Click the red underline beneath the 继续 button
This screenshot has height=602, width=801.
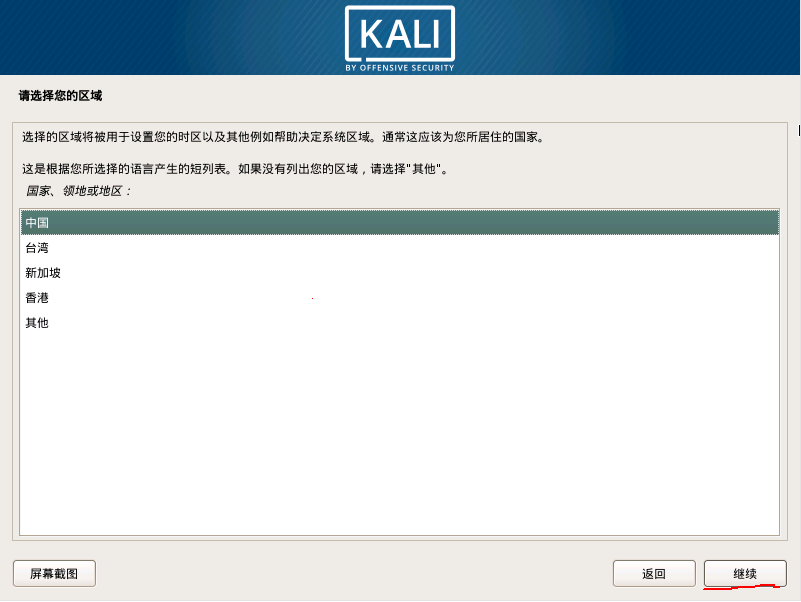click(x=742, y=587)
